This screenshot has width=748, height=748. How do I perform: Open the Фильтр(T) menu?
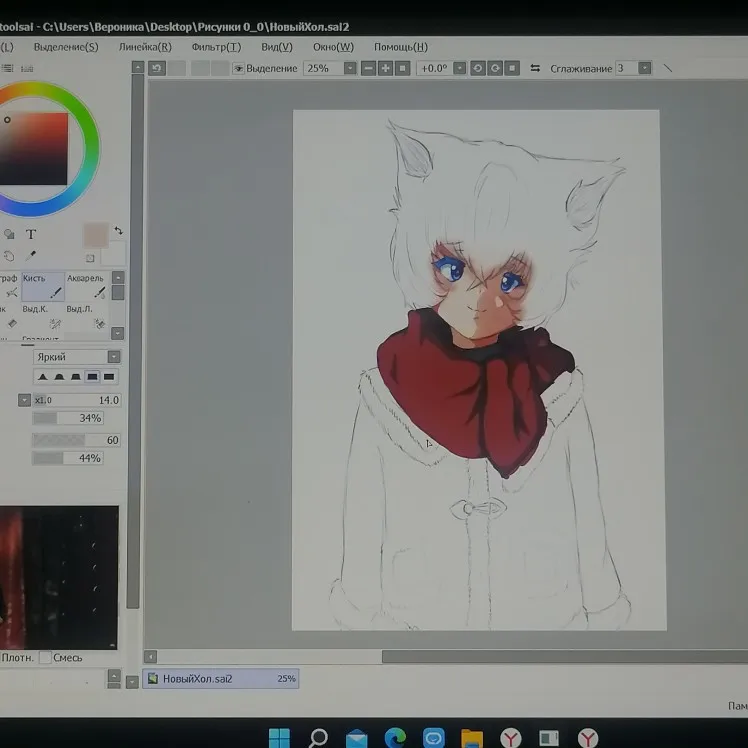point(216,47)
